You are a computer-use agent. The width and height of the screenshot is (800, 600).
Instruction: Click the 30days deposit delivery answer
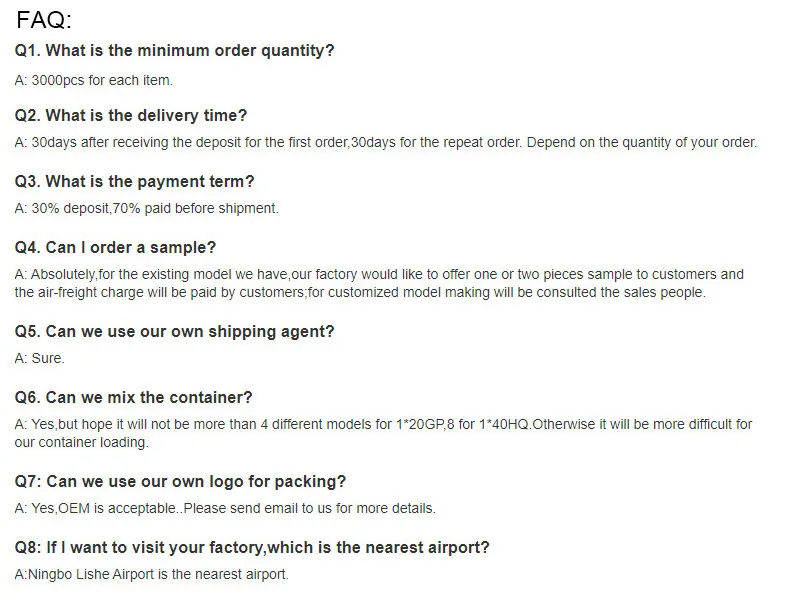(x=385, y=142)
